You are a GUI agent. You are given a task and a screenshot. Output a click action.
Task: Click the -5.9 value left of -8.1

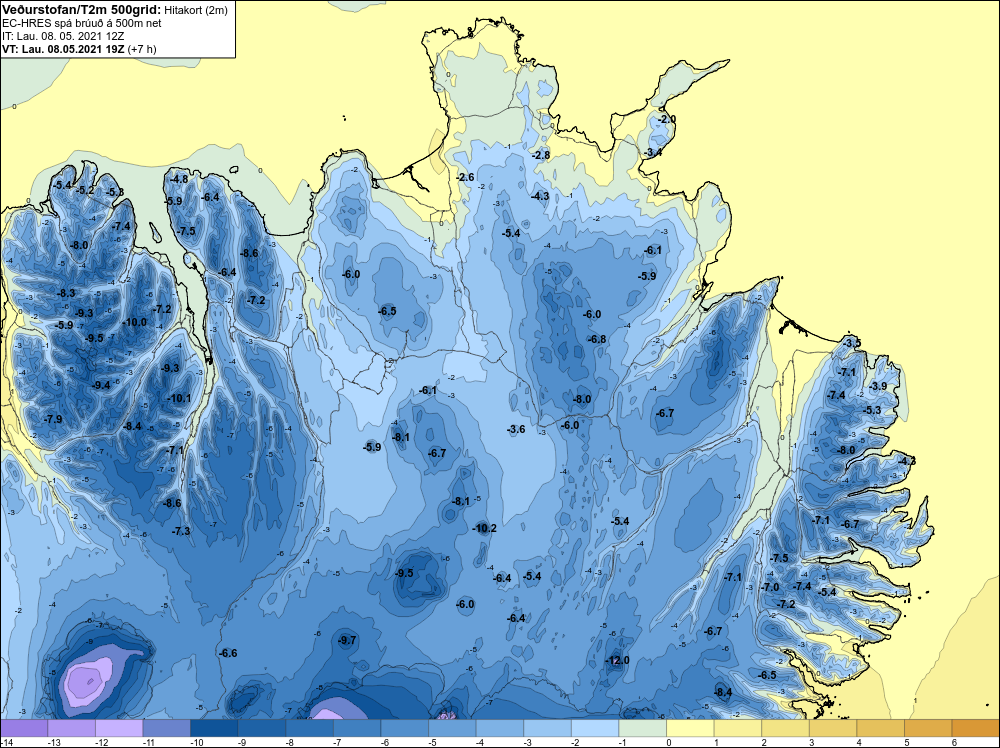click(372, 448)
